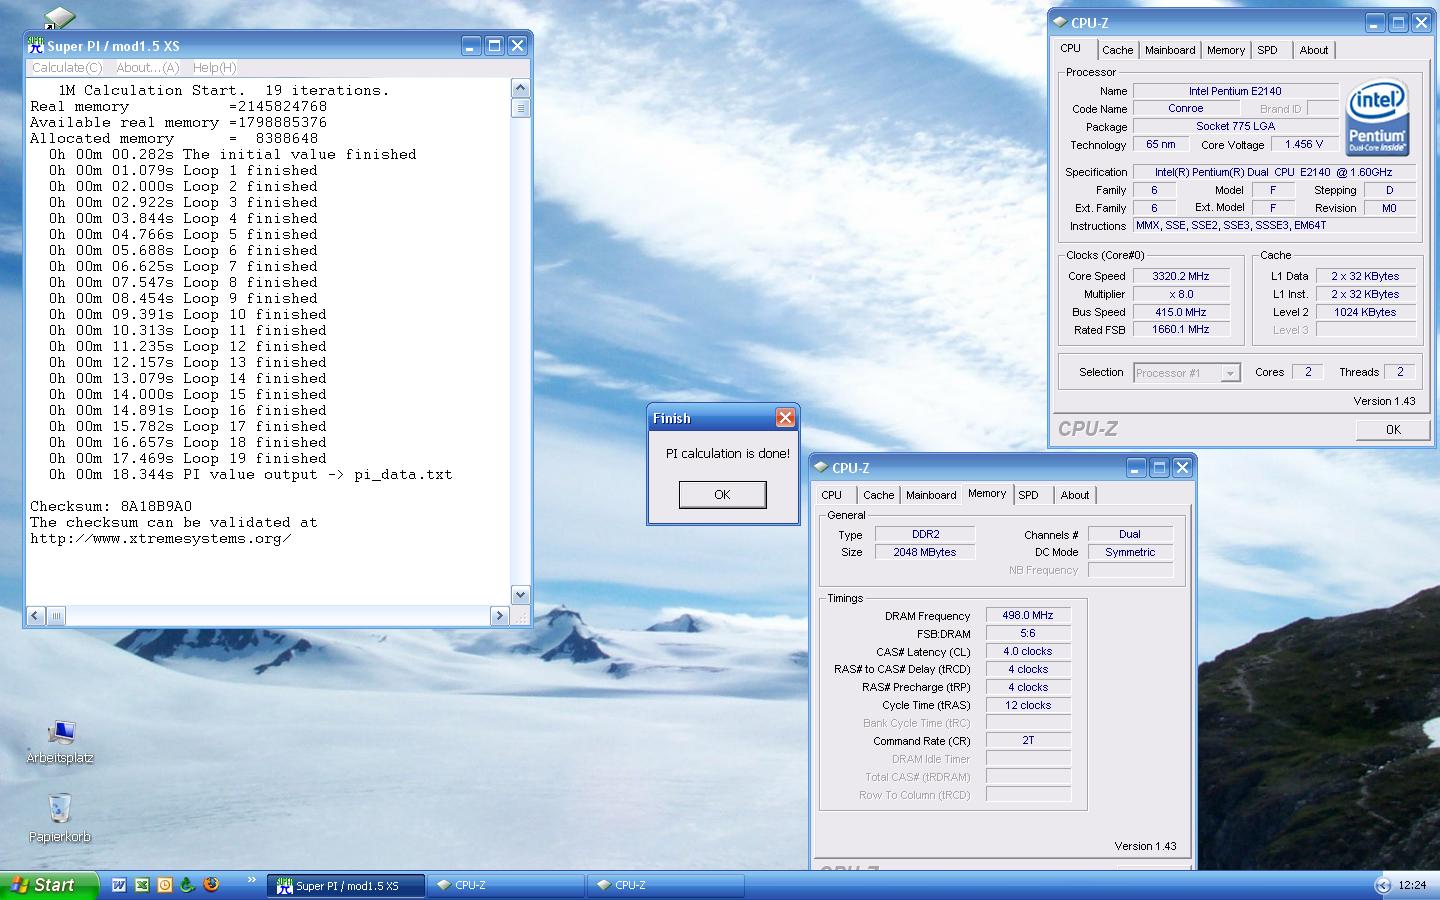Click right arrow of Super PI horizontal scrollbar
The height and width of the screenshot is (900, 1440).
pyautogui.click(x=500, y=616)
